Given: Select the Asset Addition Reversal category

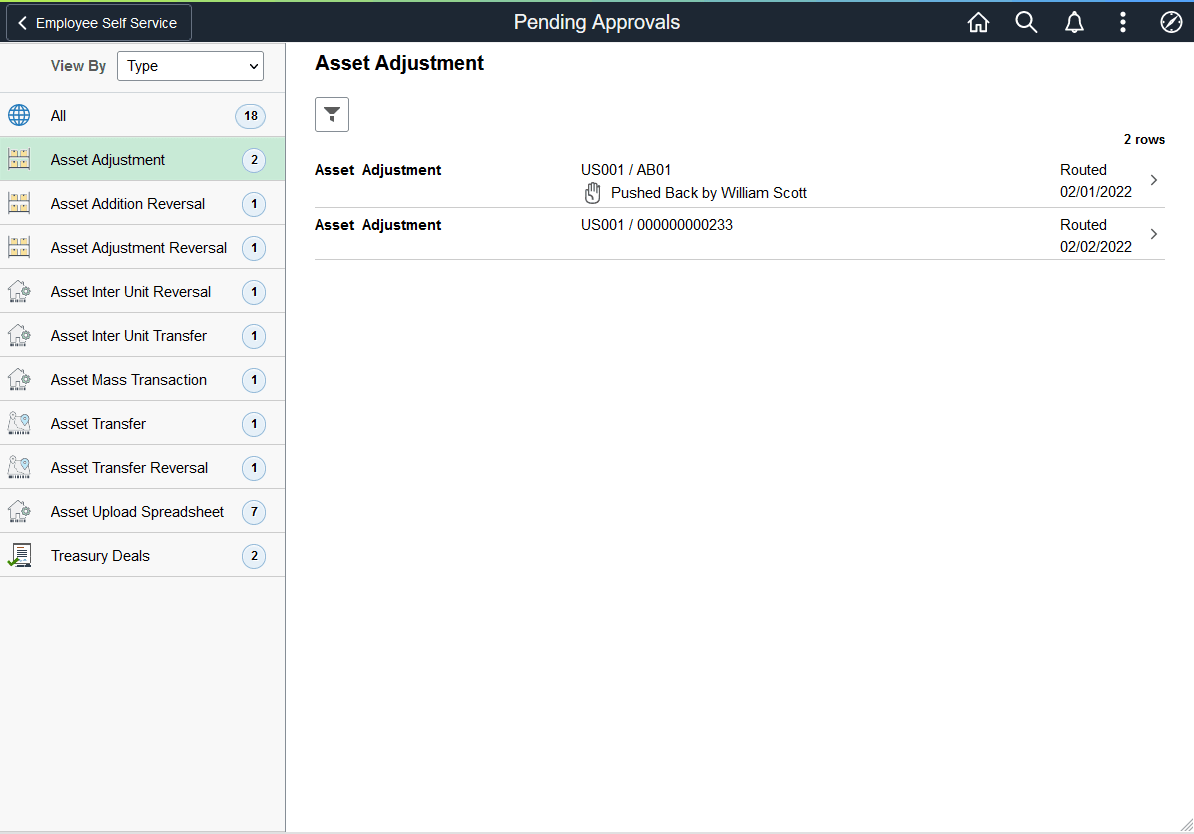Looking at the screenshot, I should [128, 203].
